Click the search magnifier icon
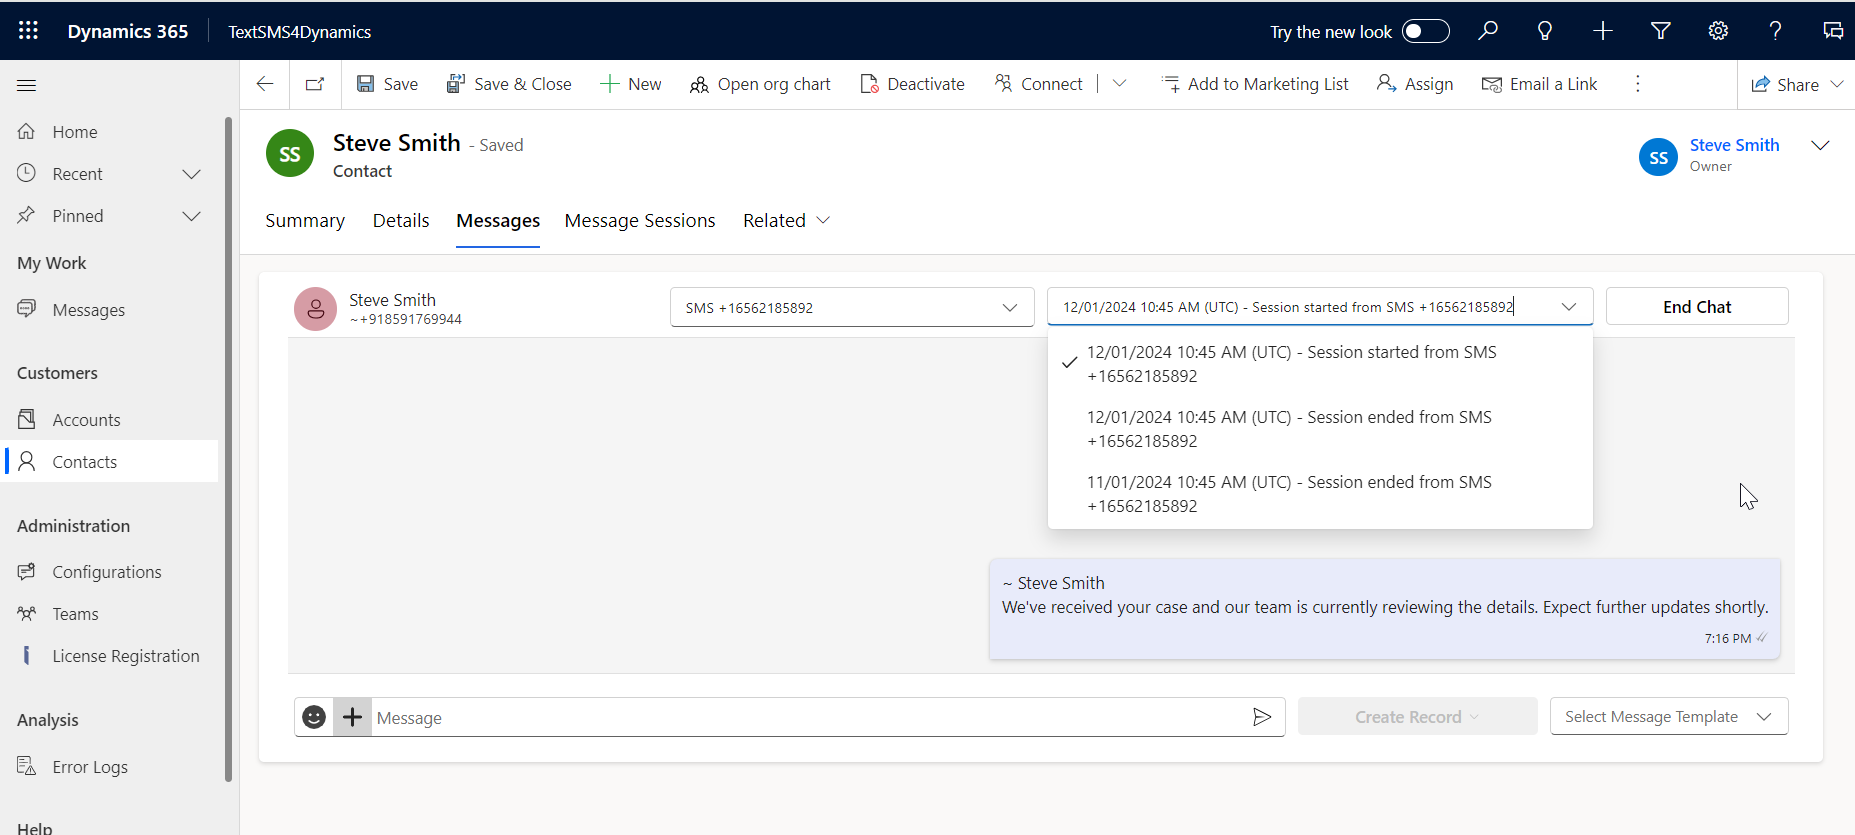 coord(1488,31)
